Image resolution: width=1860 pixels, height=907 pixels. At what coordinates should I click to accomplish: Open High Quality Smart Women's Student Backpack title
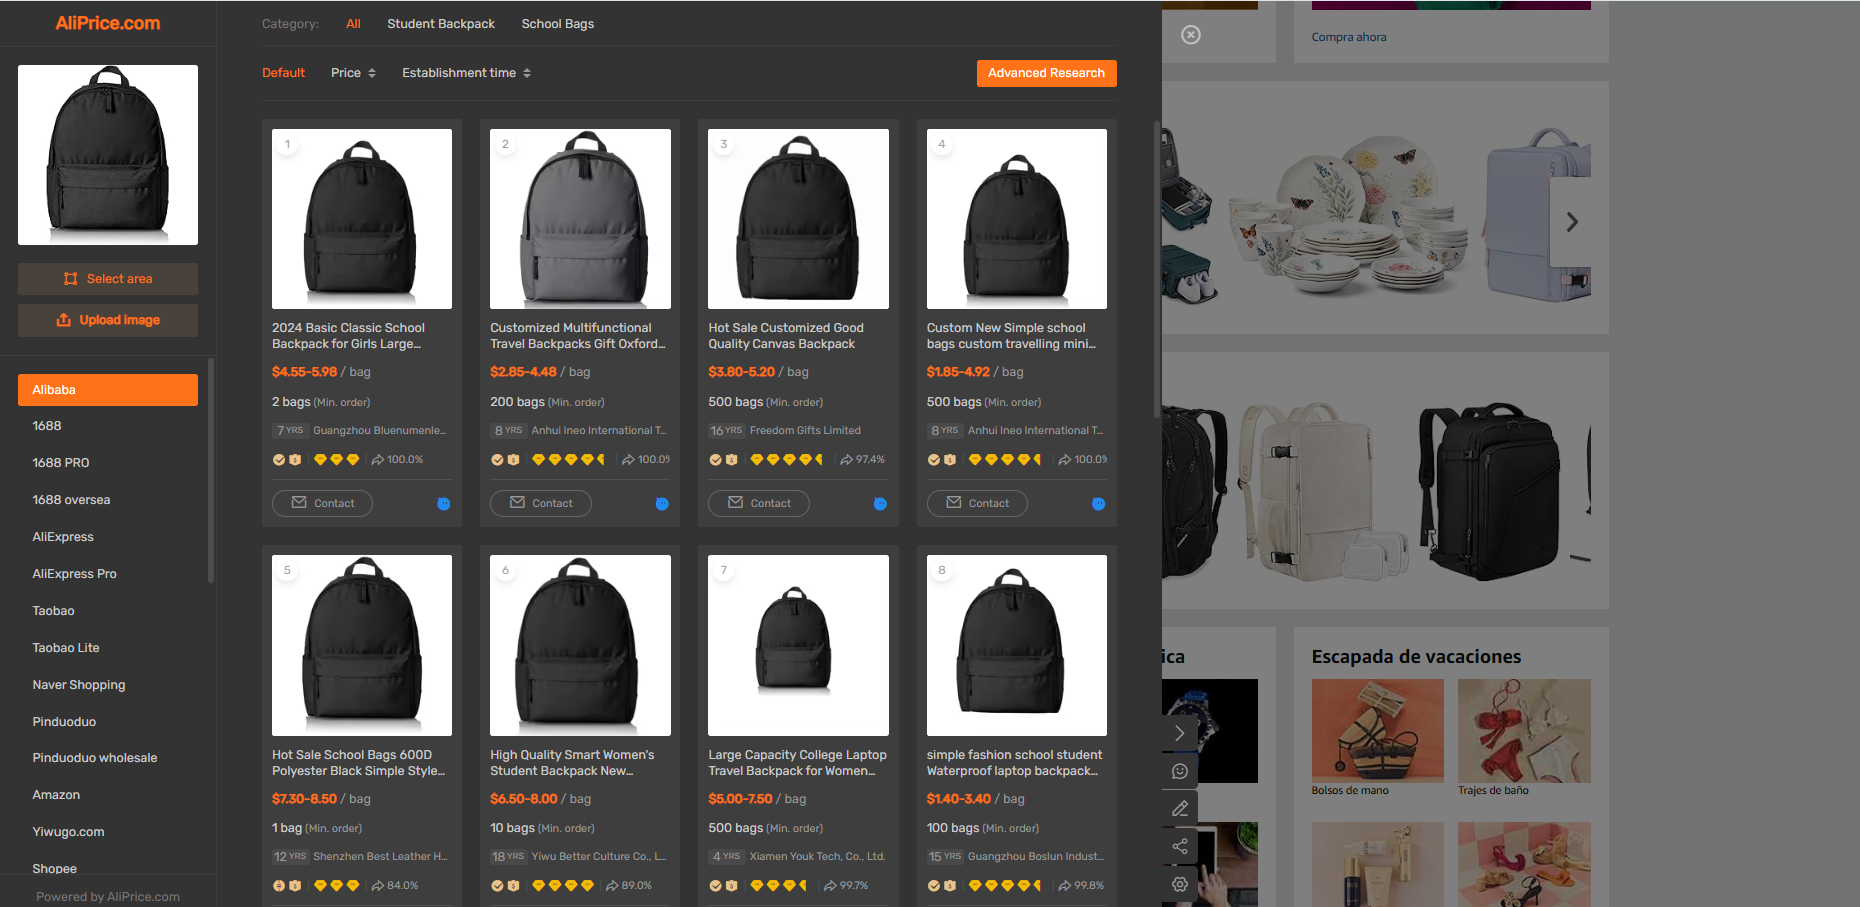coord(572,763)
